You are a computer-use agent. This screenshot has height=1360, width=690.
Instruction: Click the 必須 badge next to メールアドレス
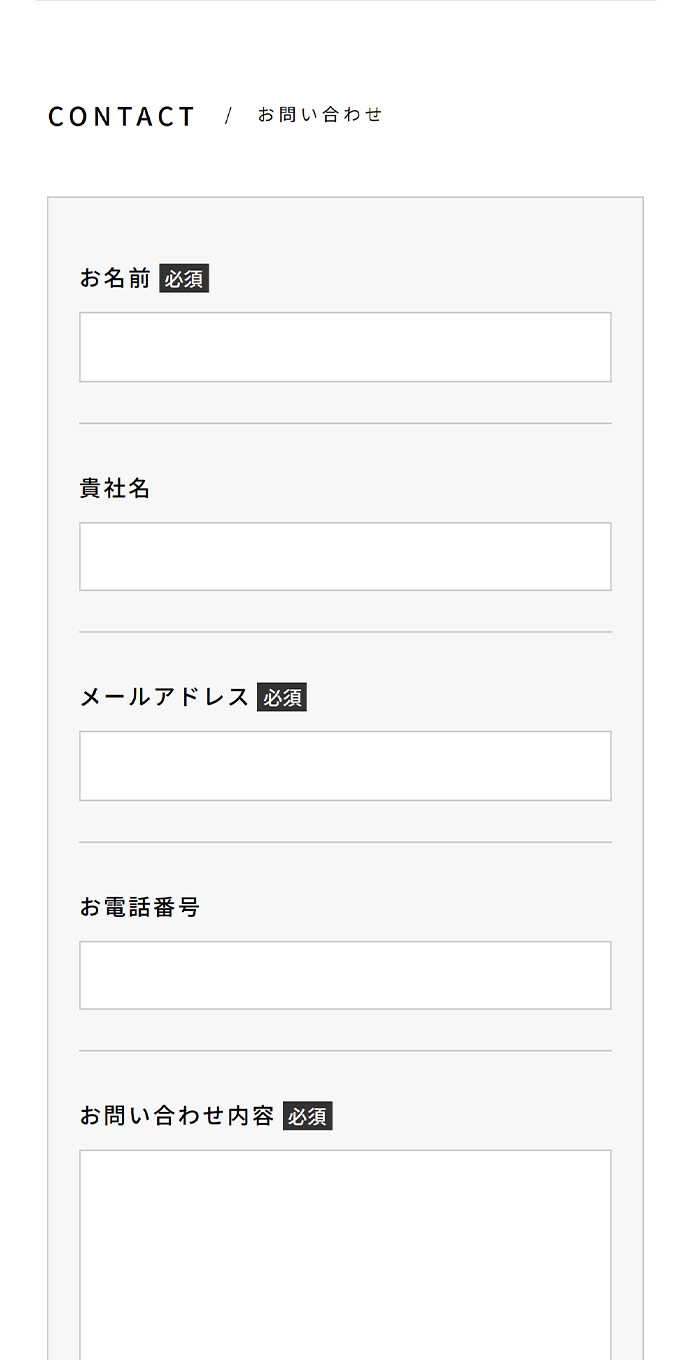[x=282, y=698]
